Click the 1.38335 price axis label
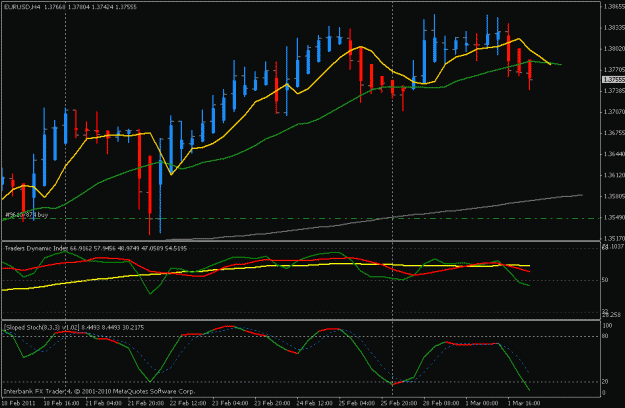 pos(614,28)
